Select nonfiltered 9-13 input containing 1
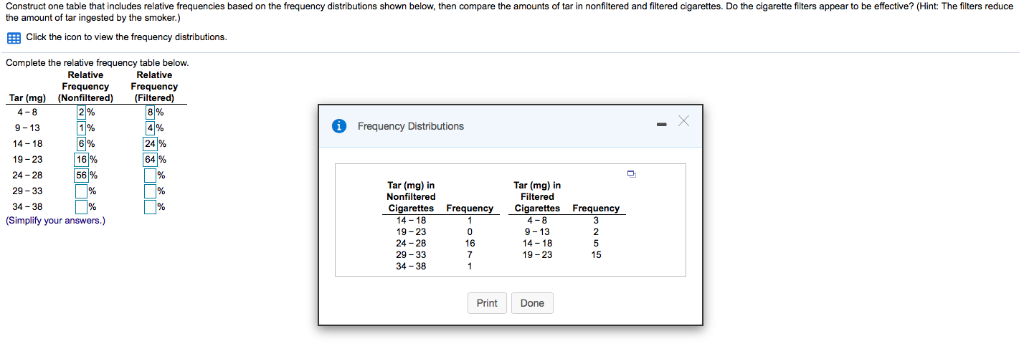The width and height of the screenshot is (1024, 364). pyautogui.click(x=82, y=127)
